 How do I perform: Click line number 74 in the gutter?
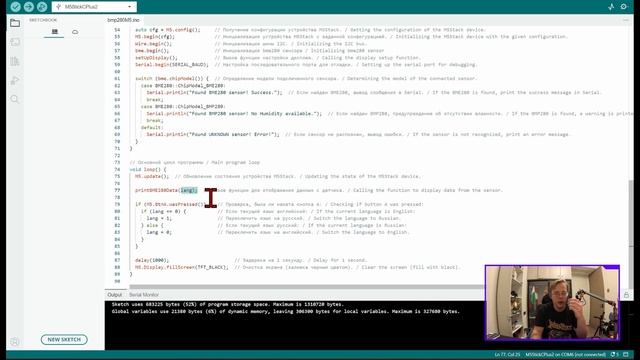point(117,169)
